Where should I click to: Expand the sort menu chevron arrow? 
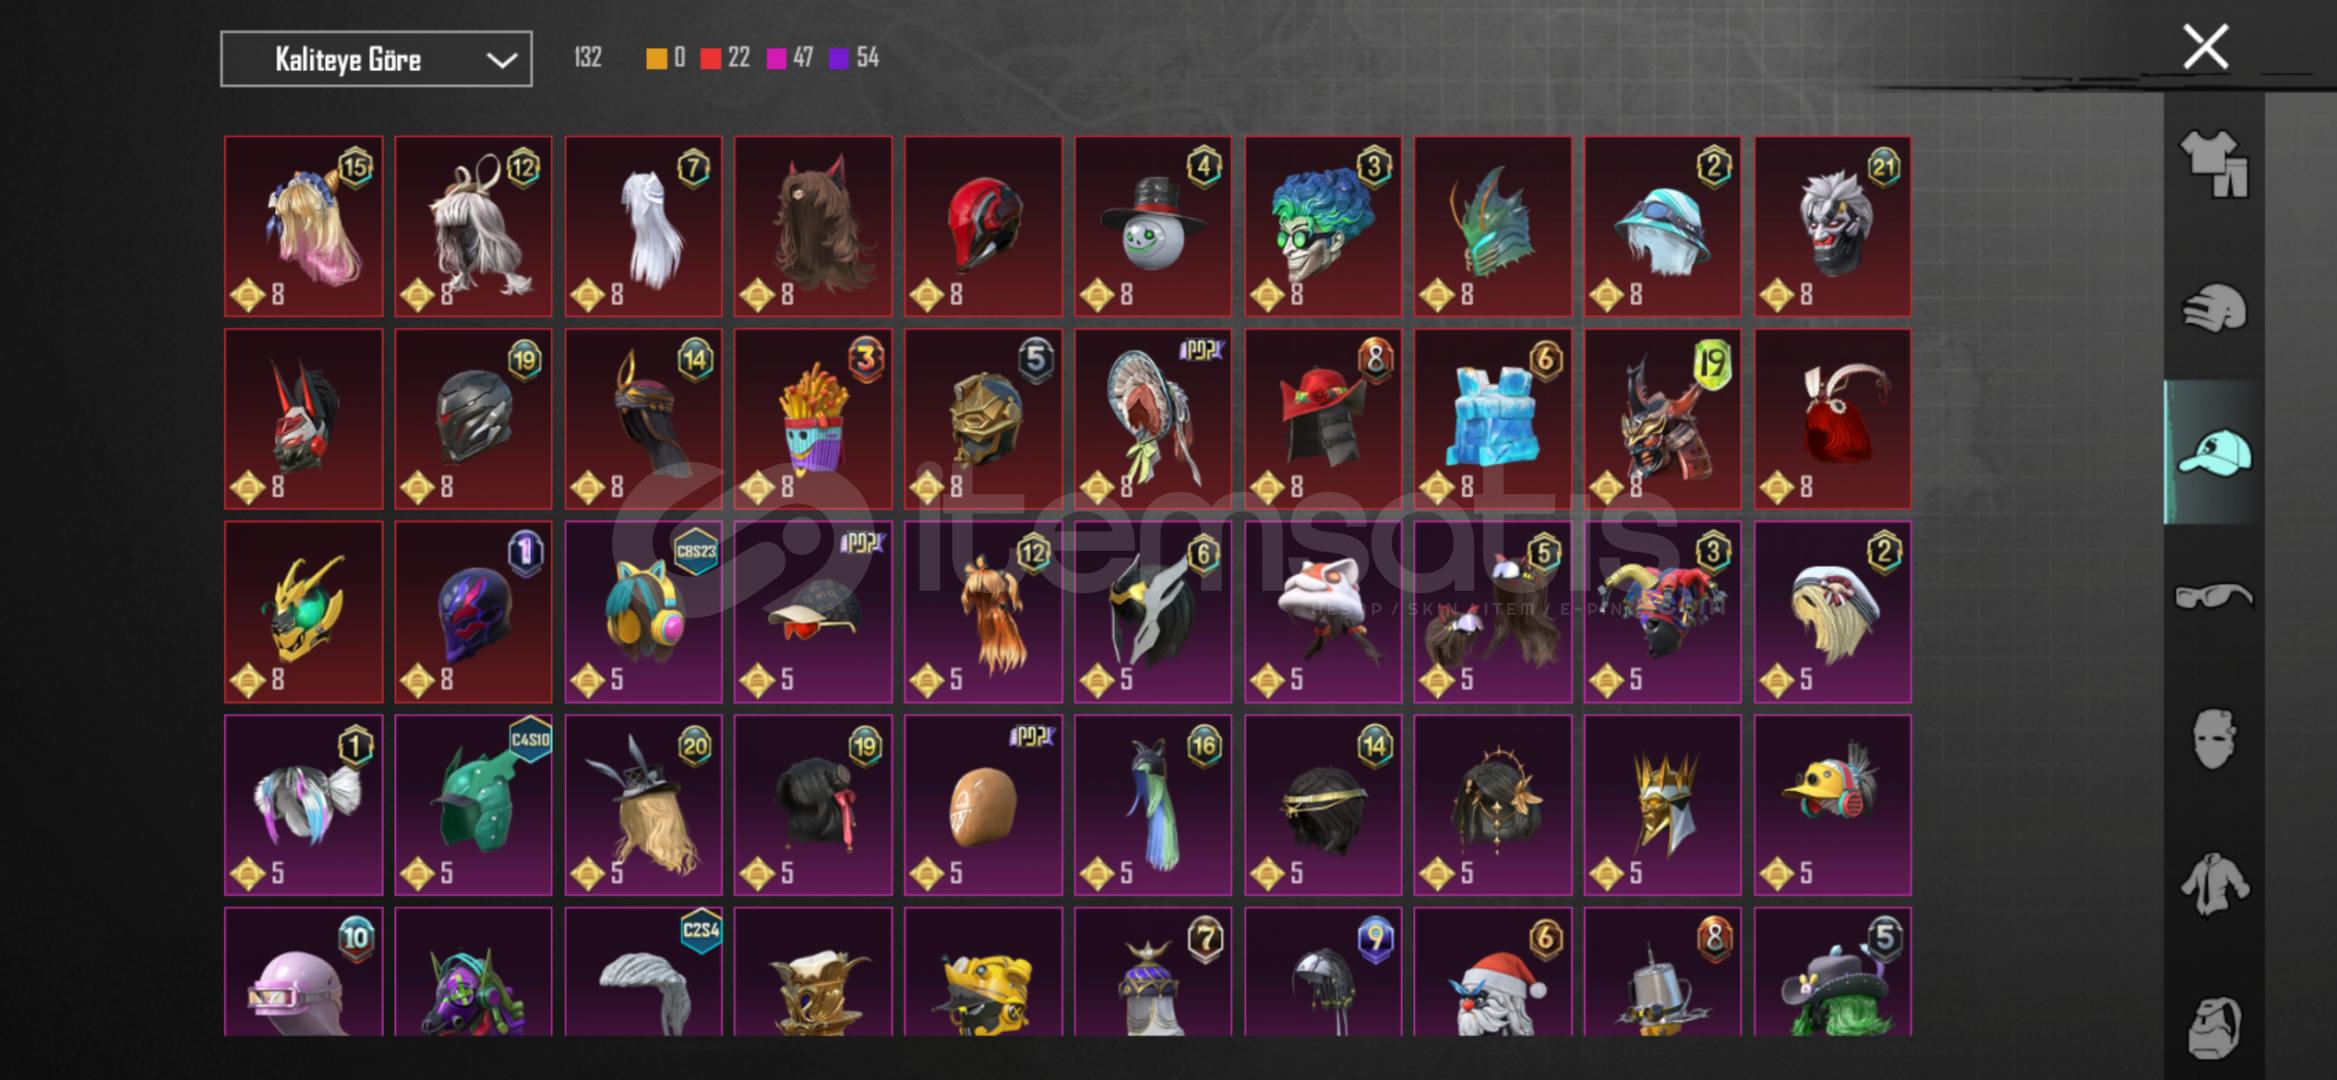[501, 60]
